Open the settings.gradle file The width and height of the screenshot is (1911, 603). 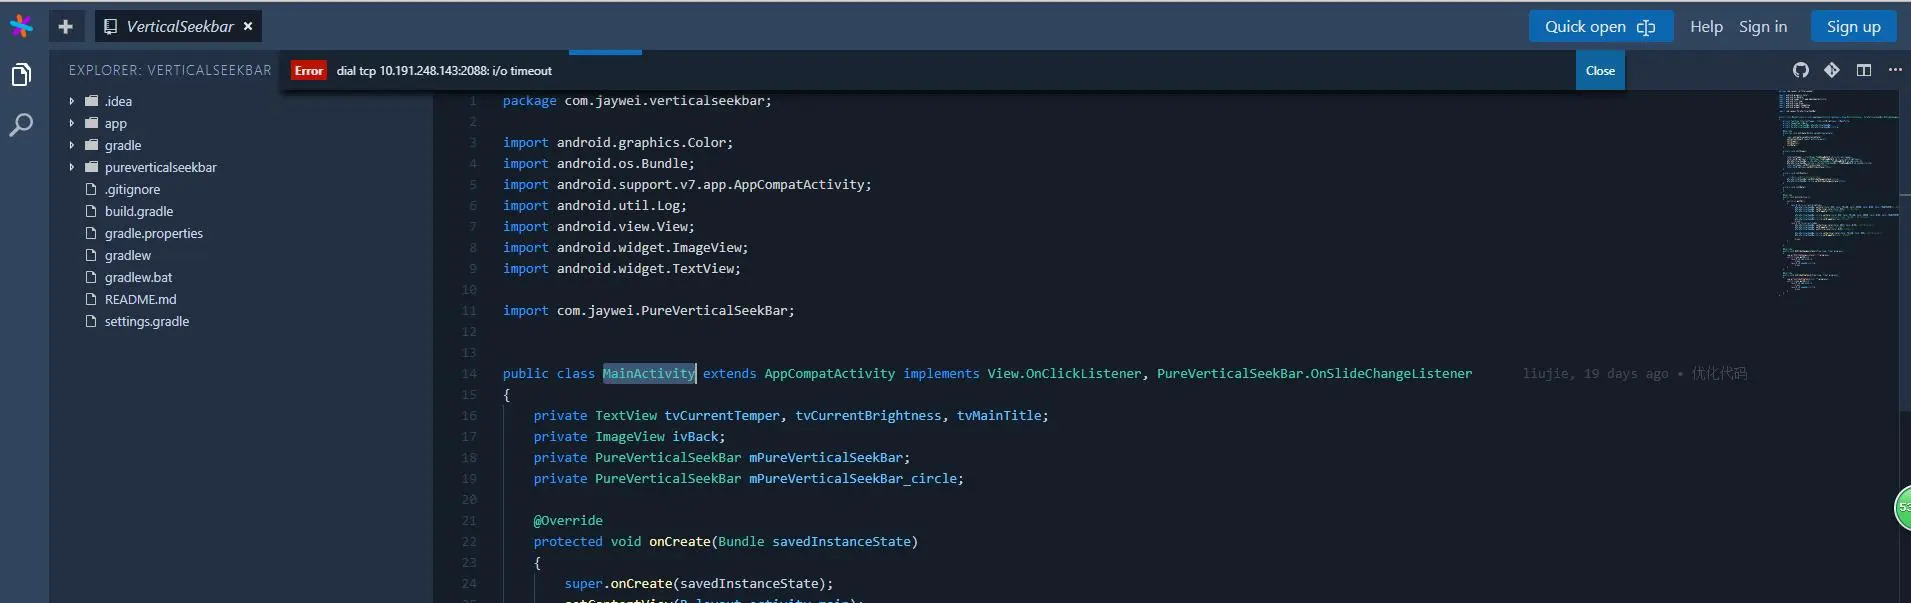tap(147, 322)
